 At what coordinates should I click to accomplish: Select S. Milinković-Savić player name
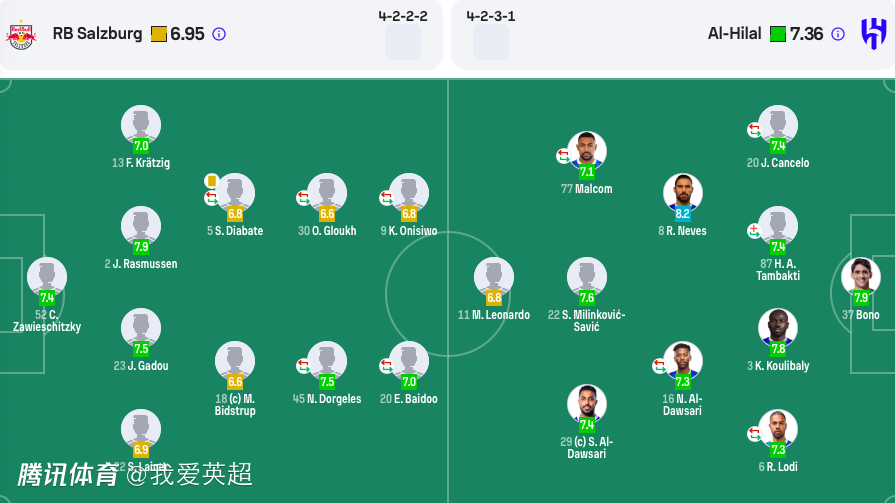pos(587,321)
